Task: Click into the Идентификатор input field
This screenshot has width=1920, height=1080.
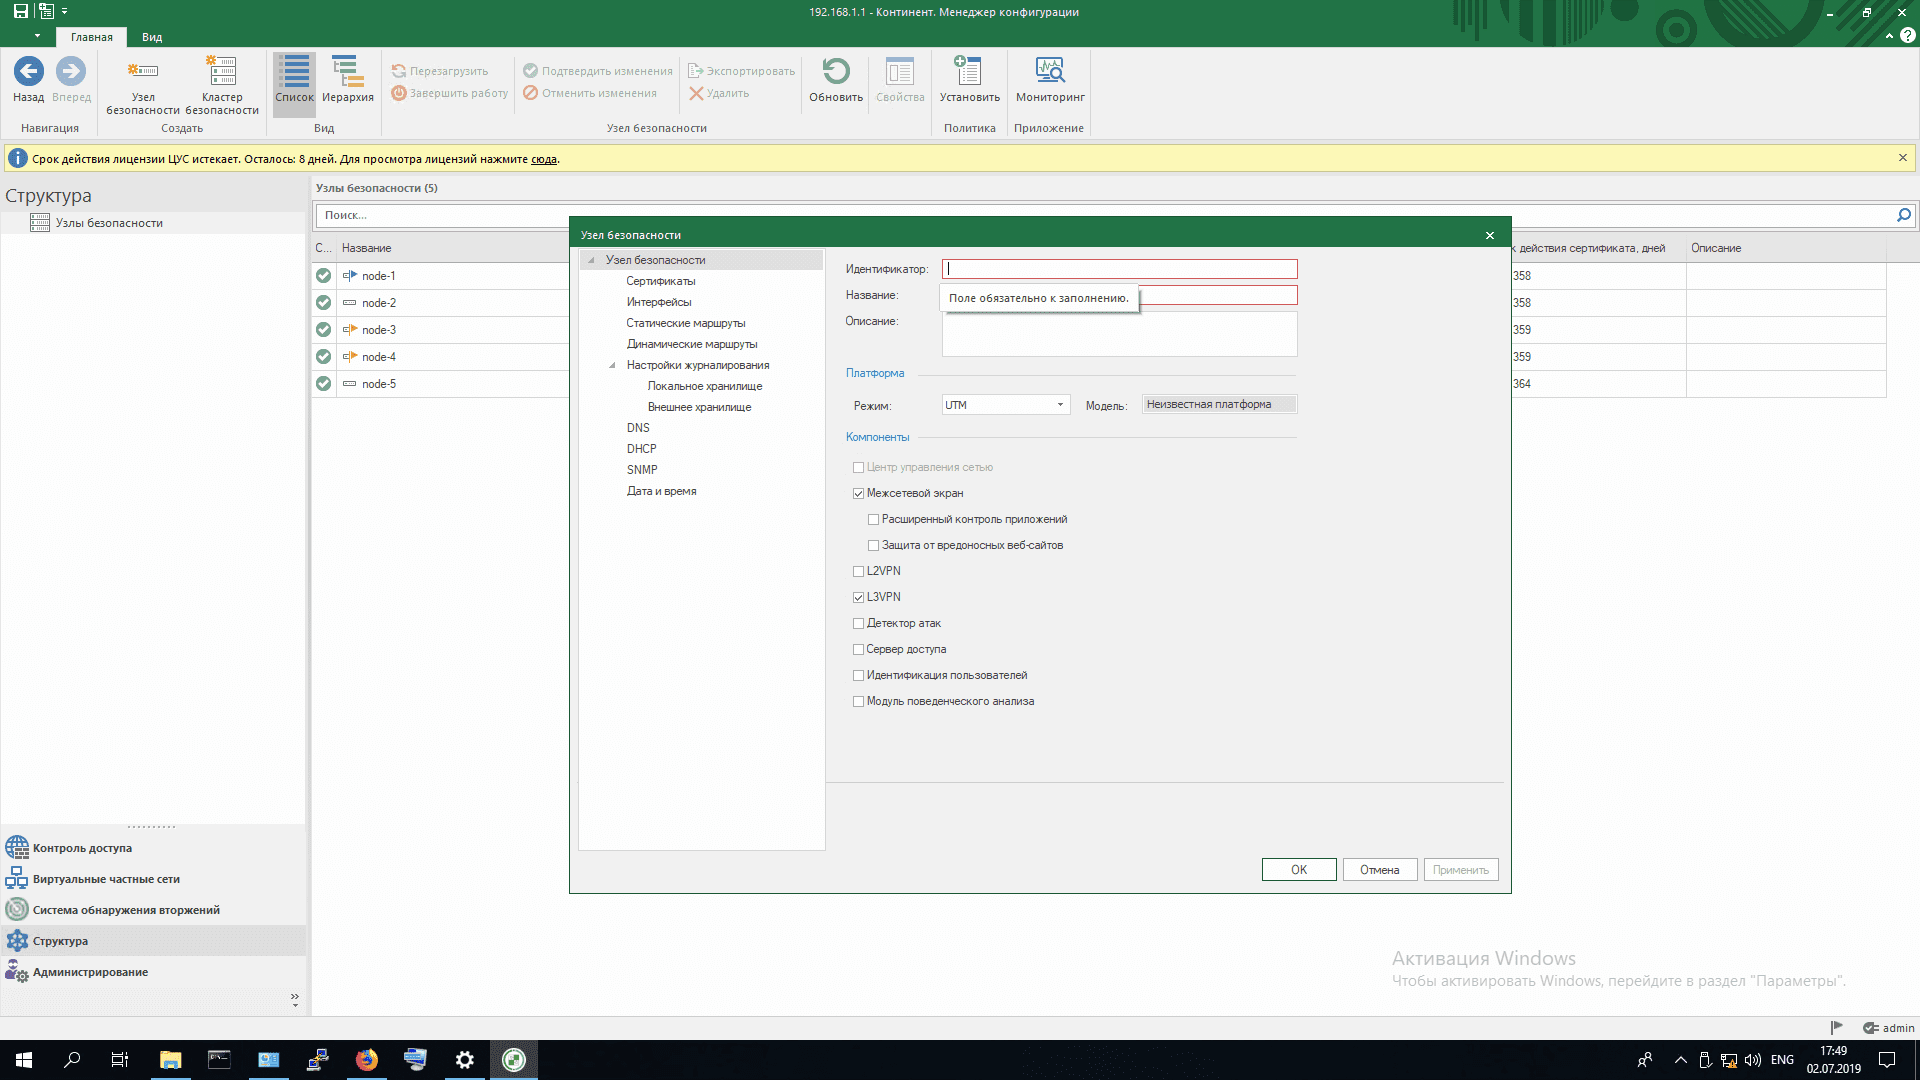Action: [1118, 269]
